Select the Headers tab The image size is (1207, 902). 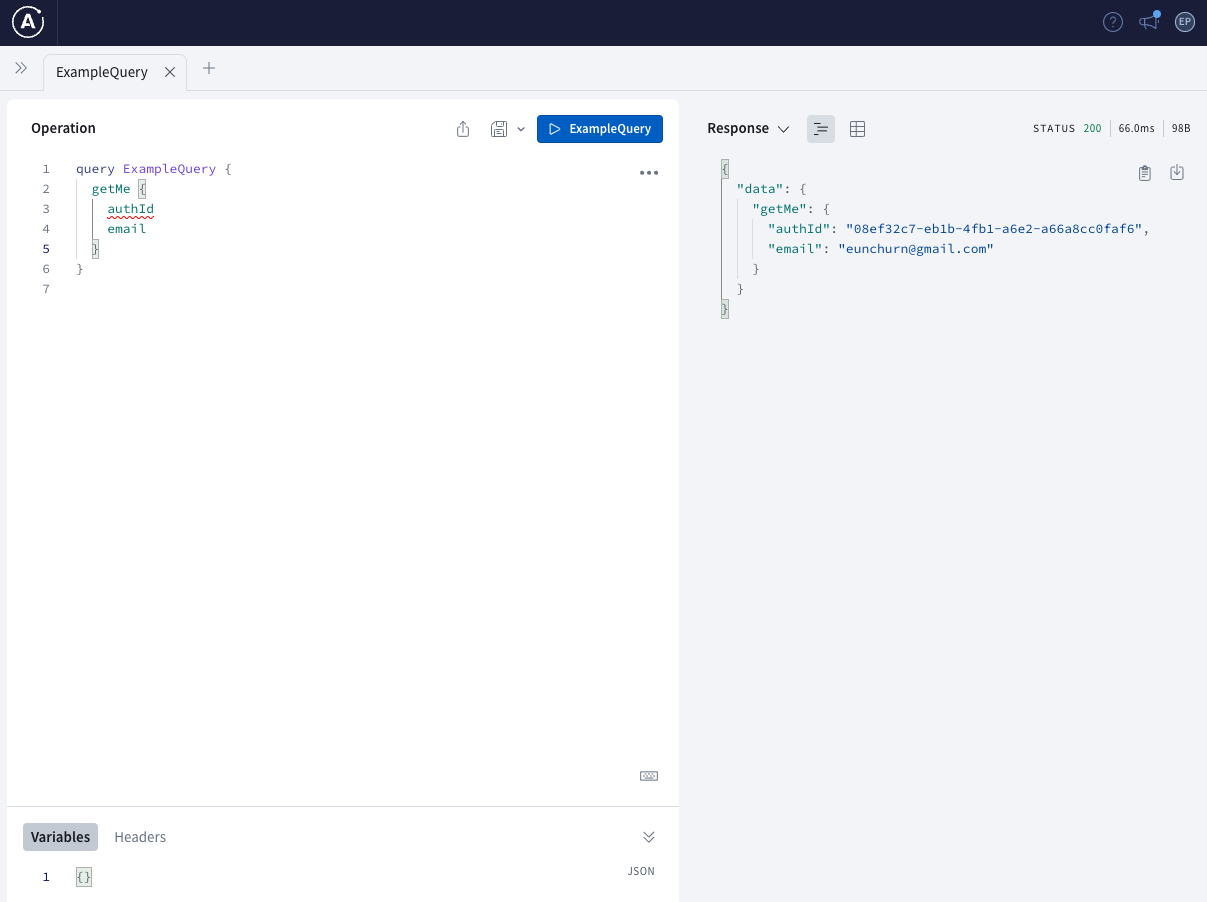click(x=140, y=837)
